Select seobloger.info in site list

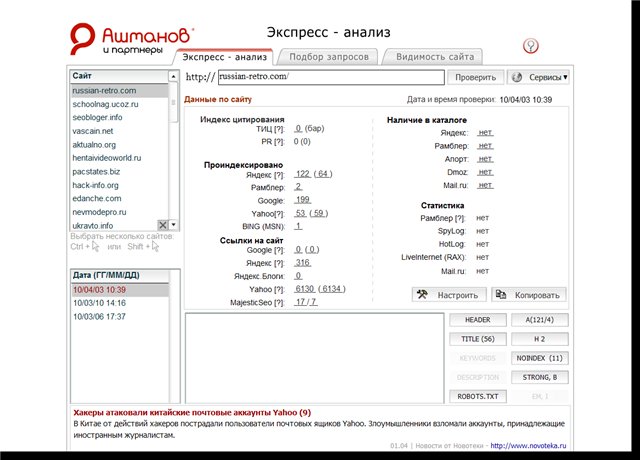click(x=119, y=118)
